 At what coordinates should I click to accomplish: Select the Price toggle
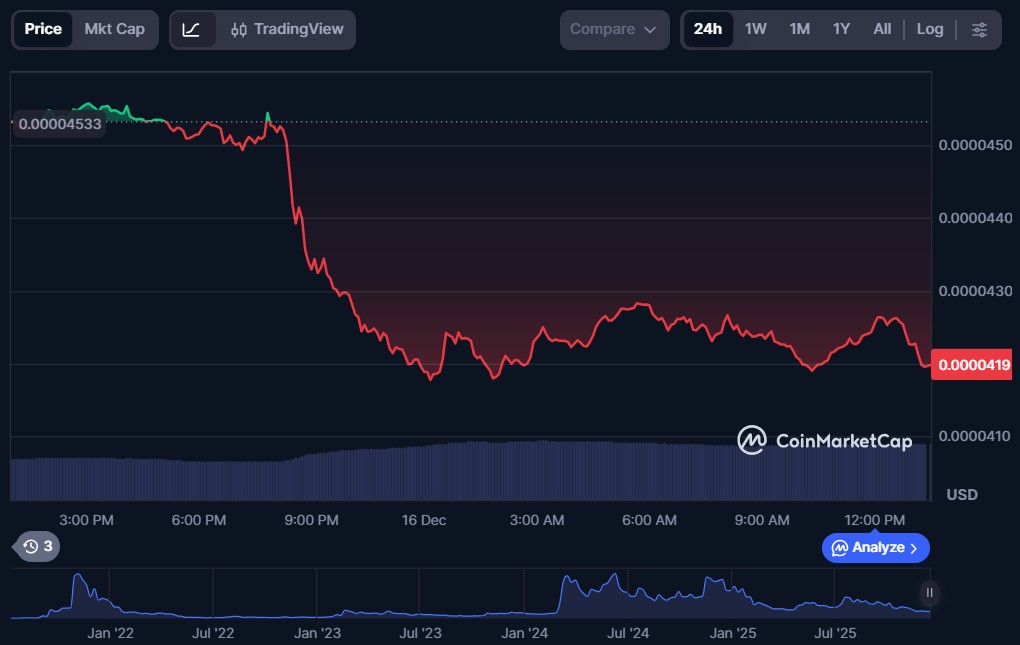click(x=43, y=29)
